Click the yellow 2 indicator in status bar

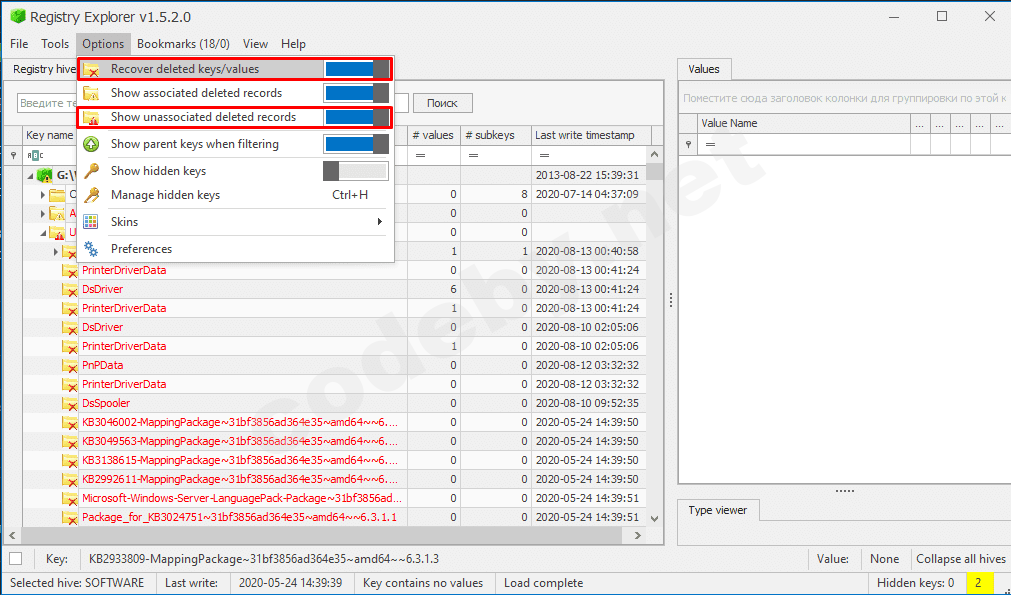click(979, 583)
